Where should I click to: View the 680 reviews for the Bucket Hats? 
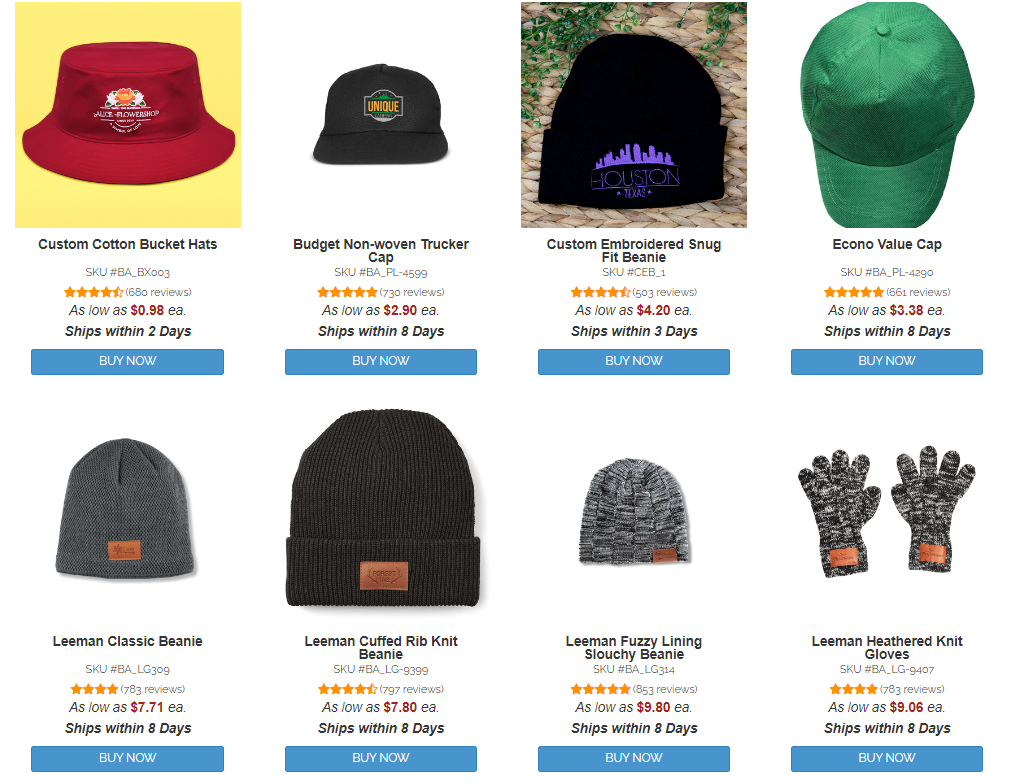(158, 292)
